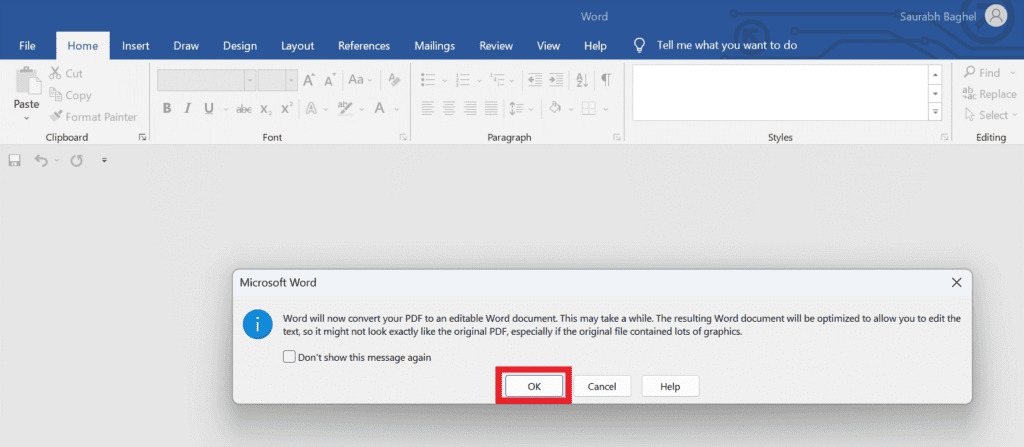Apply paragraph shading bucket
Image resolution: width=1024 pixels, height=447 pixels.
[556, 108]
